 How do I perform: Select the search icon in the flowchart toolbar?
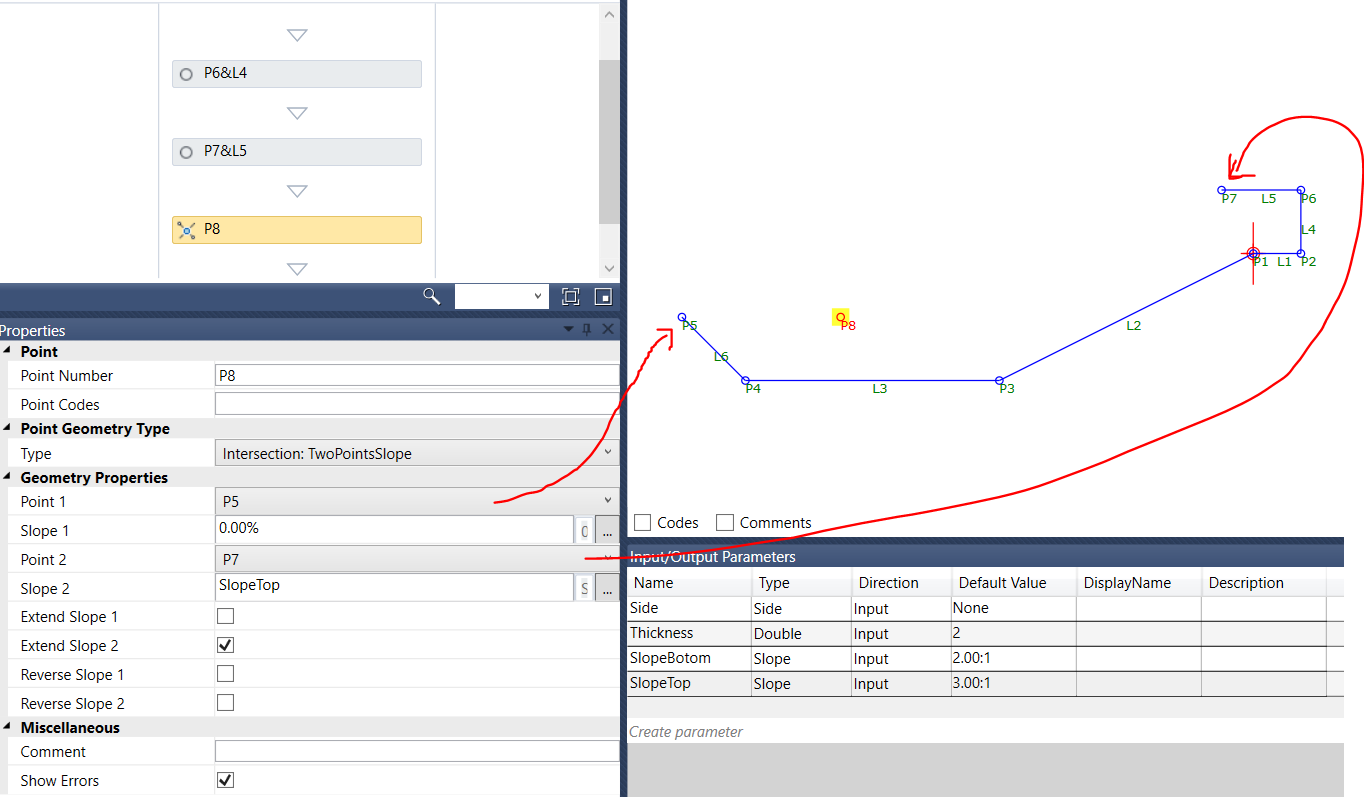431,296
